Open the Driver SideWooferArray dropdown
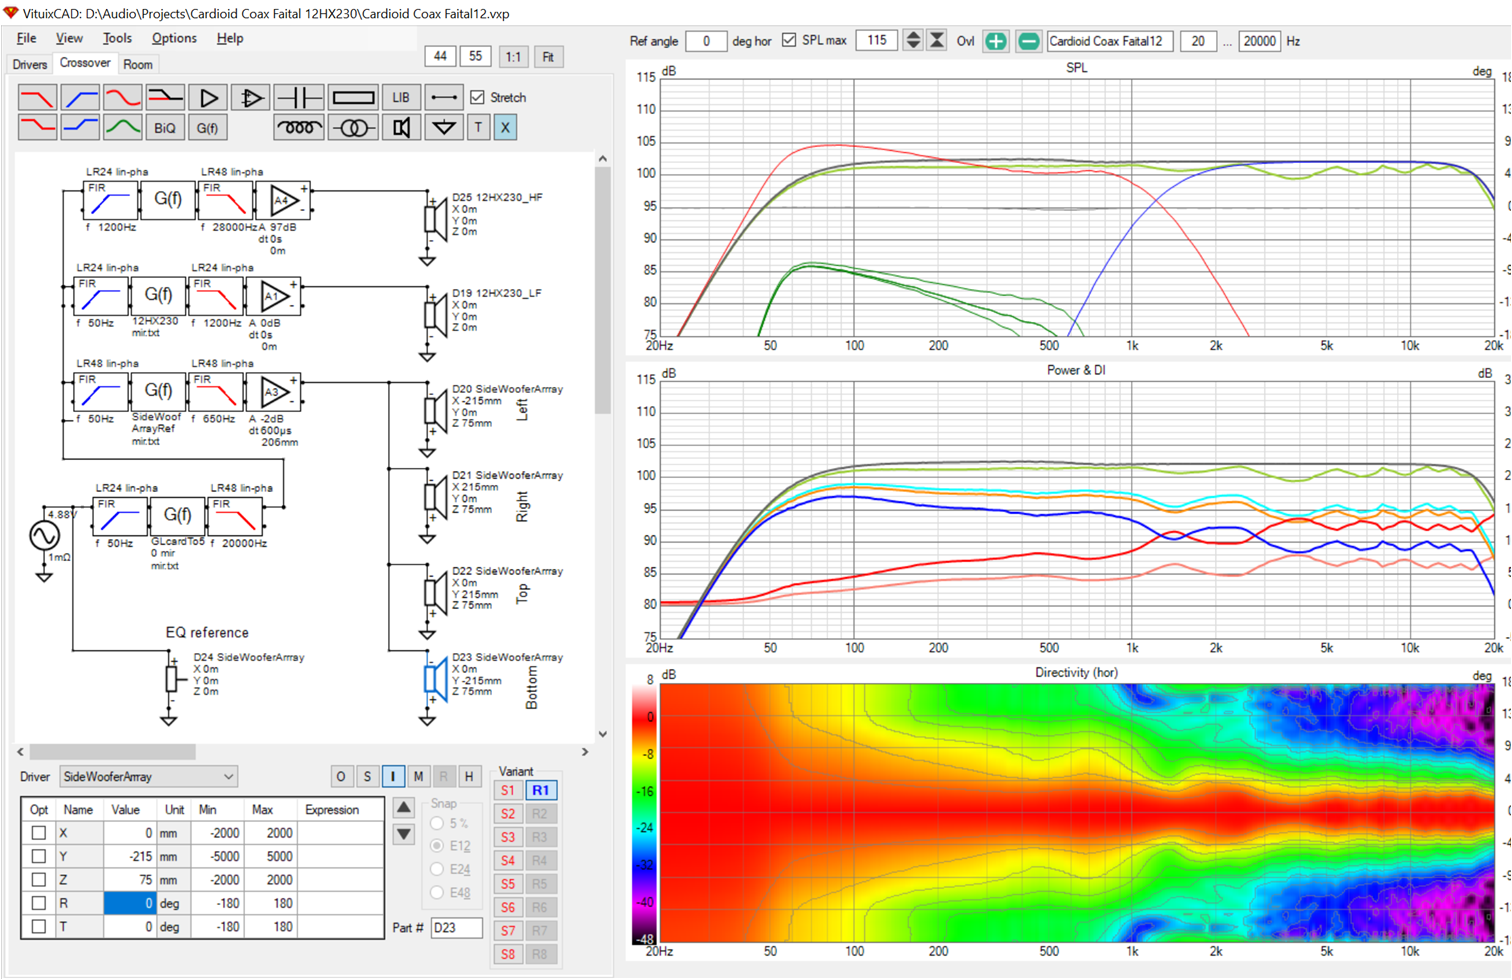Image resolution: width=1512 pixels, height=980 pixels. click(149, 776)
